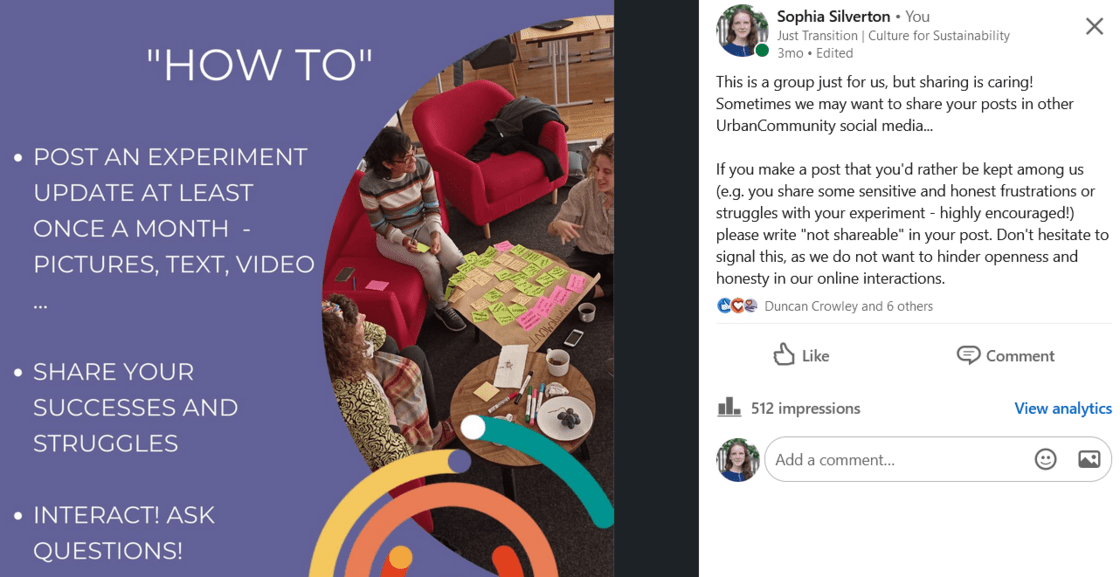Click the reaction emoji icons cluster
This screenshot has width=1120, height=577.
[x=736, y=306]
